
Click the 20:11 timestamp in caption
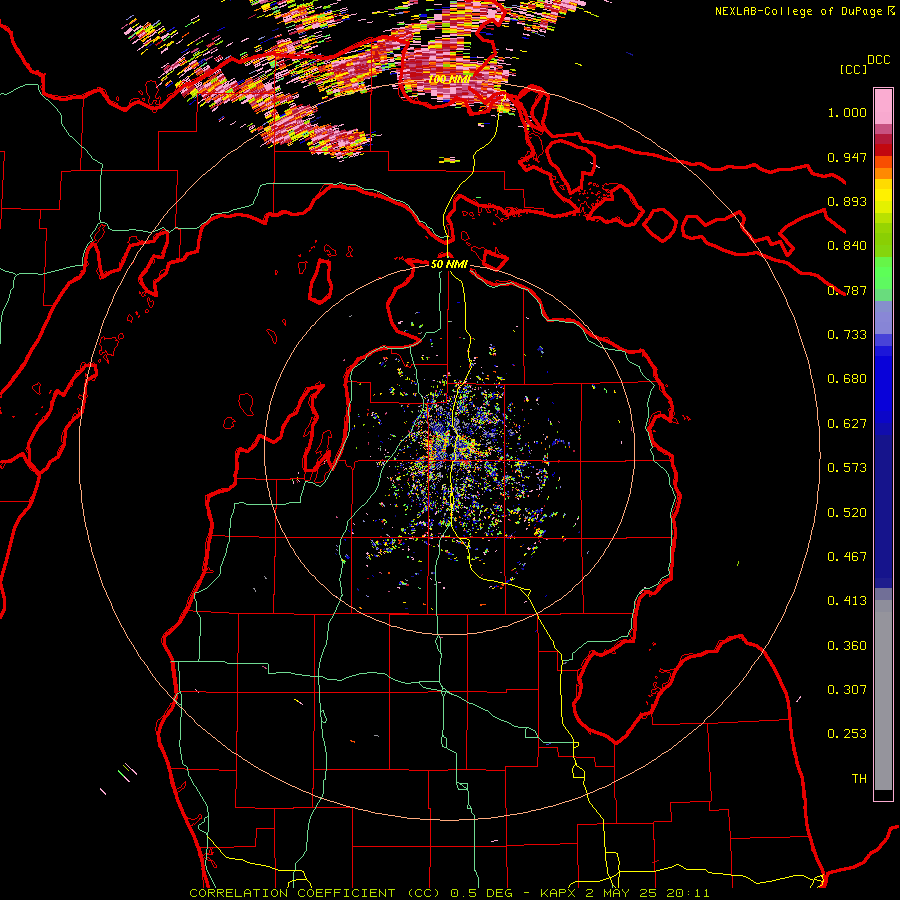[688, 893]
